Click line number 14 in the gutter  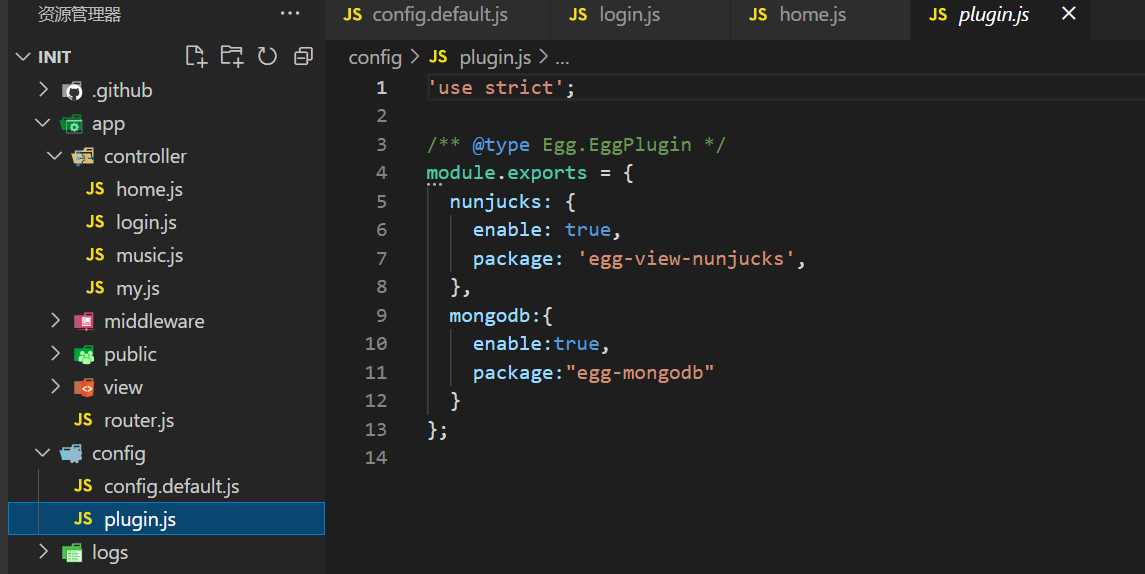(x=376, y=458)
